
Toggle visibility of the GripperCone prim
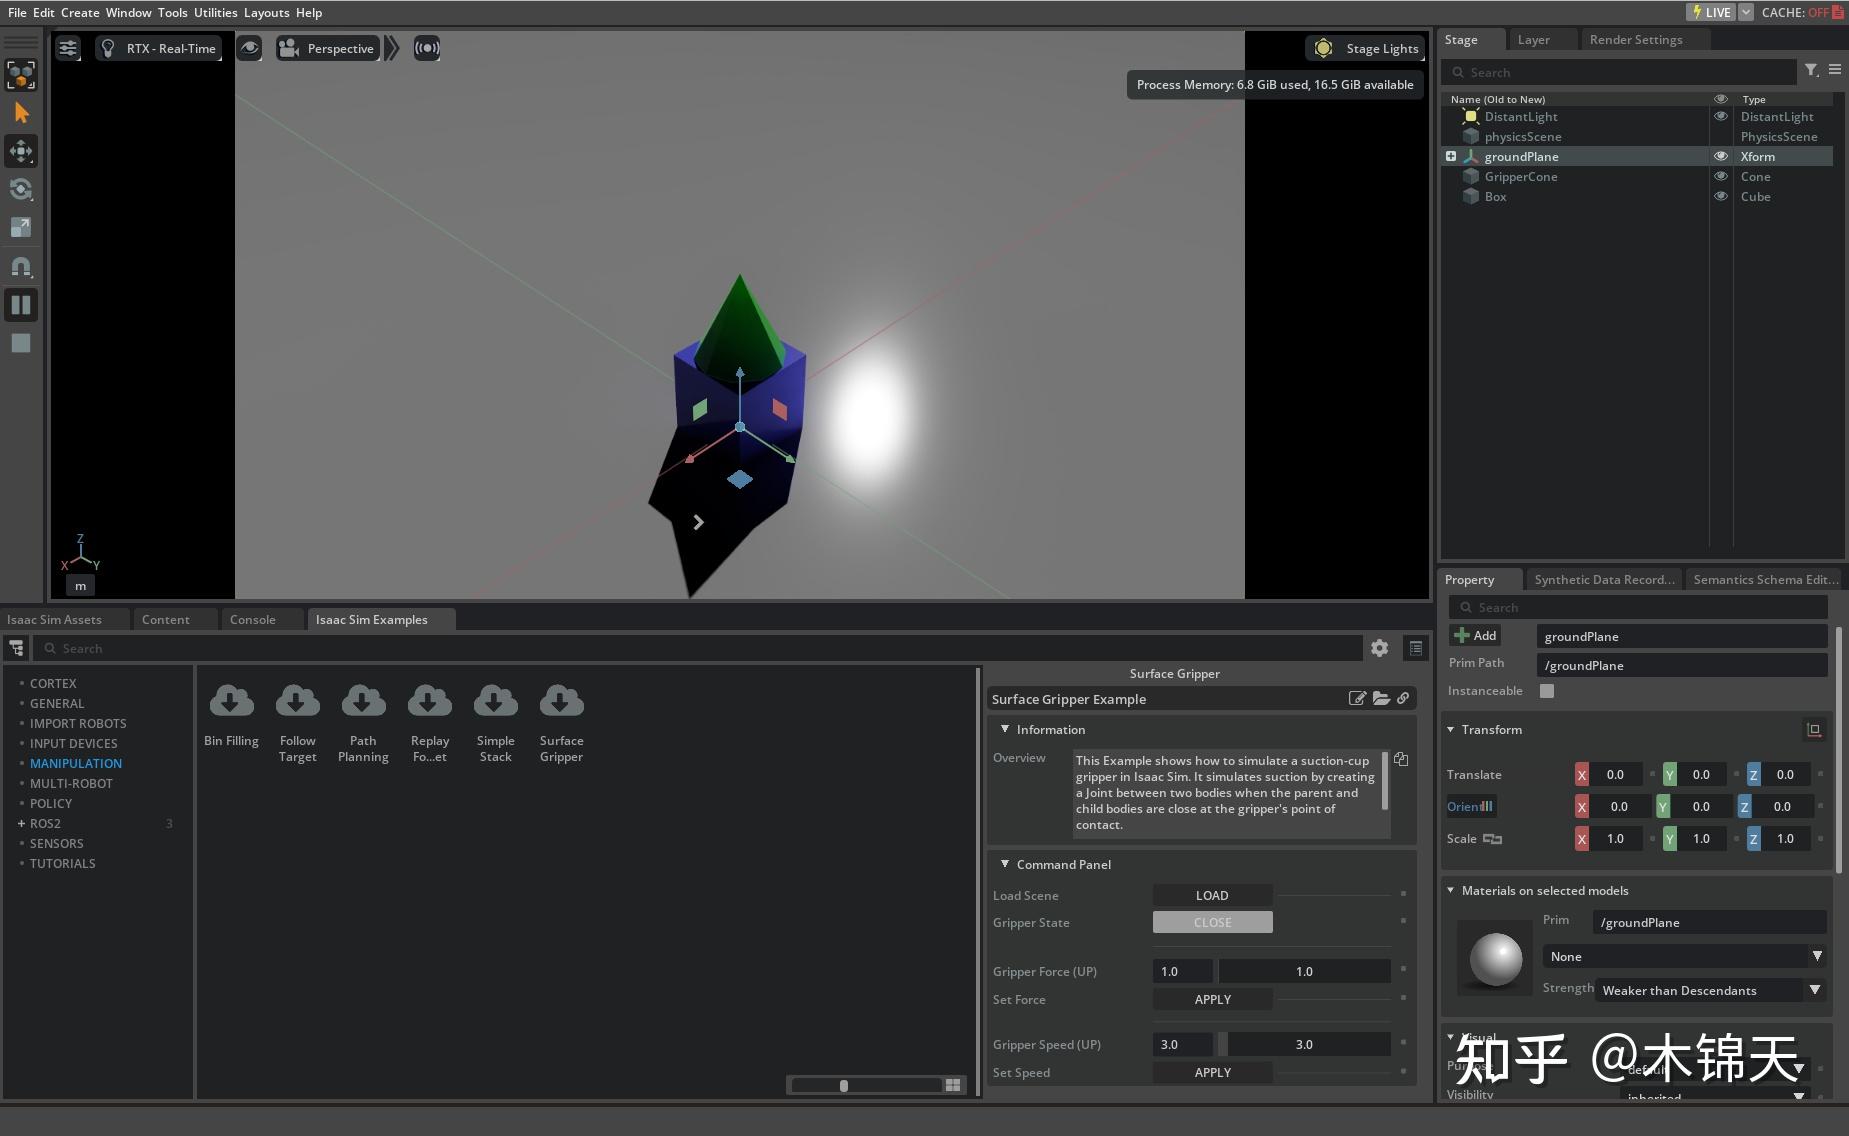pyautogui.click(x=1721, y=176)
